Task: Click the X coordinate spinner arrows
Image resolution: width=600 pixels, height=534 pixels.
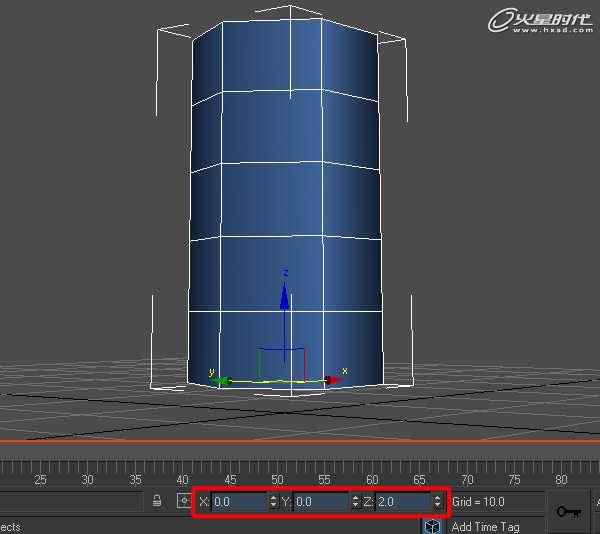Action: click(273, 501)
